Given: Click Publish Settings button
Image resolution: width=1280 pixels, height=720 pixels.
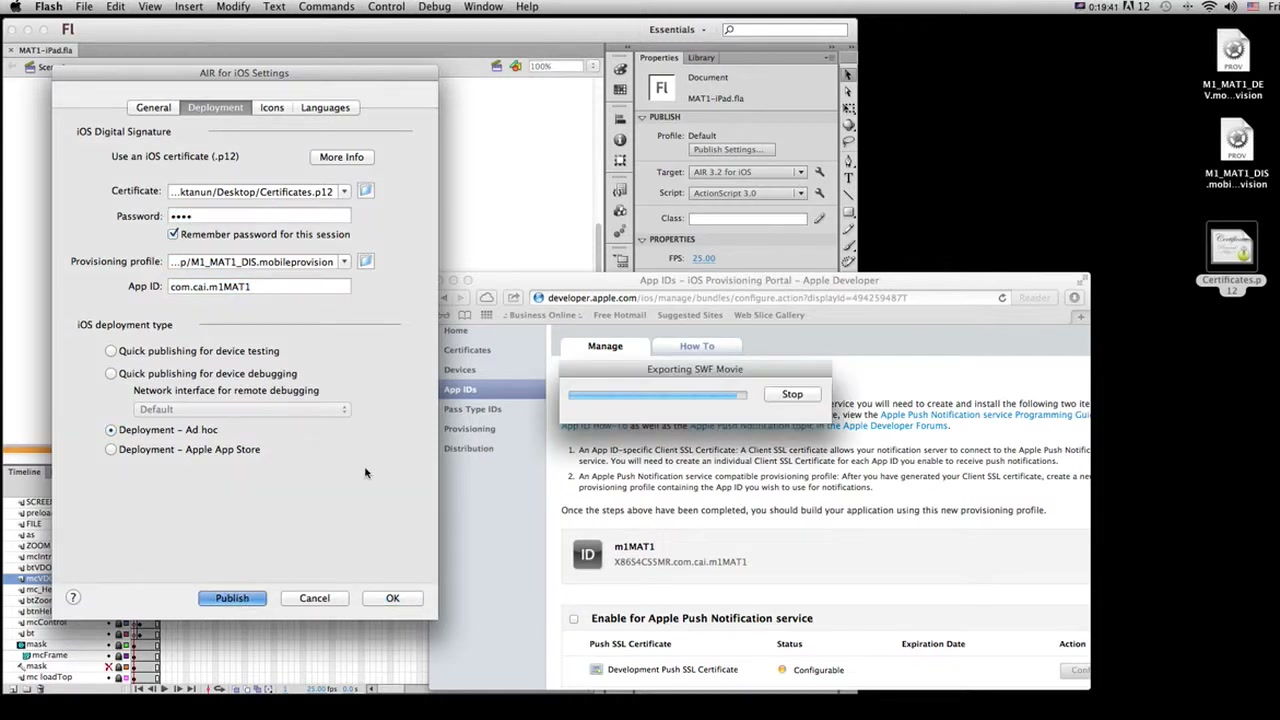Looking at the screenshot, I should (x=732, y=150).
